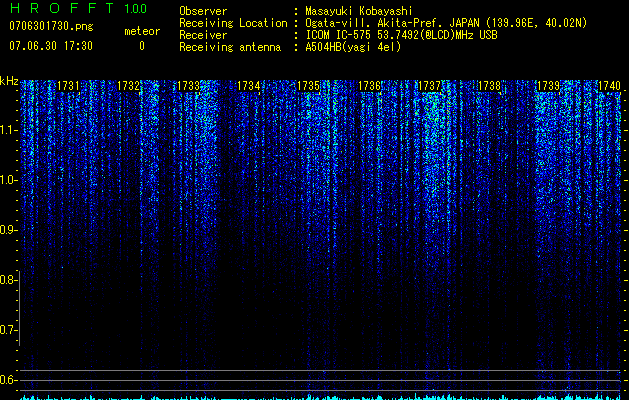The height and width of the screenshot is (400, 629).
Task: Select the 1740 time marker
Action: 609,86
